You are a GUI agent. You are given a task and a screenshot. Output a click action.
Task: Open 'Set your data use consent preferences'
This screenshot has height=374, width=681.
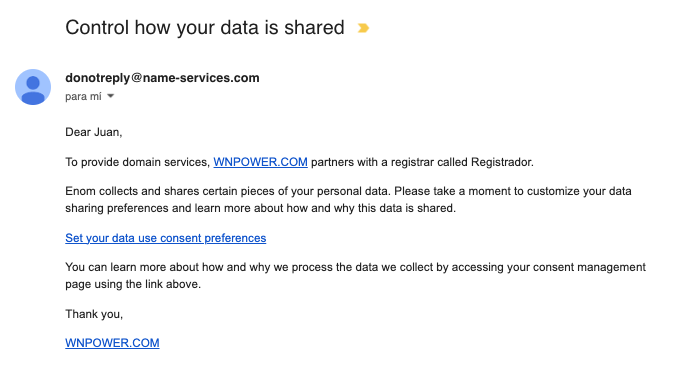click(165, 238)
